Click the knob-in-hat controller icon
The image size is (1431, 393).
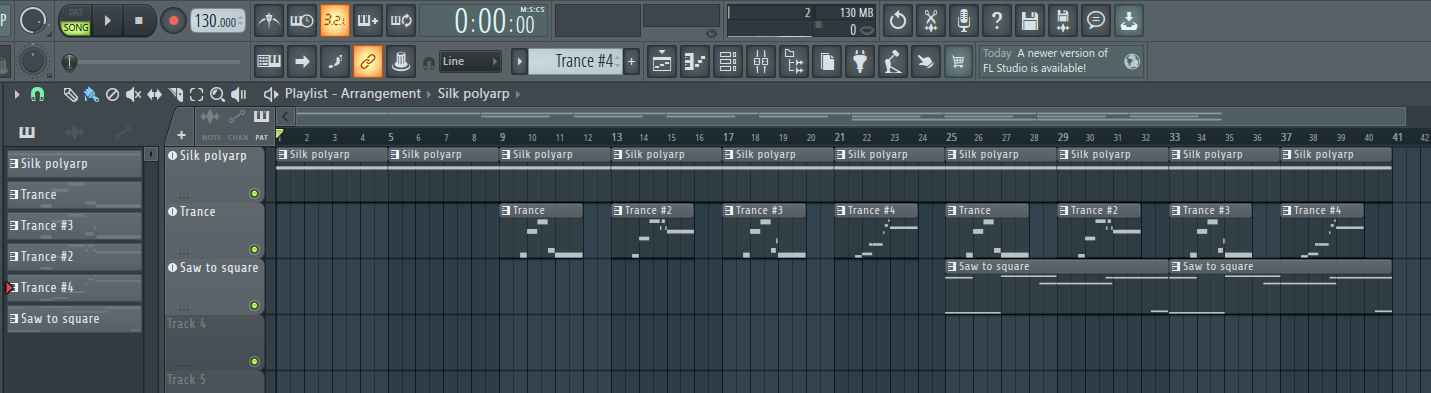(400, 62)
